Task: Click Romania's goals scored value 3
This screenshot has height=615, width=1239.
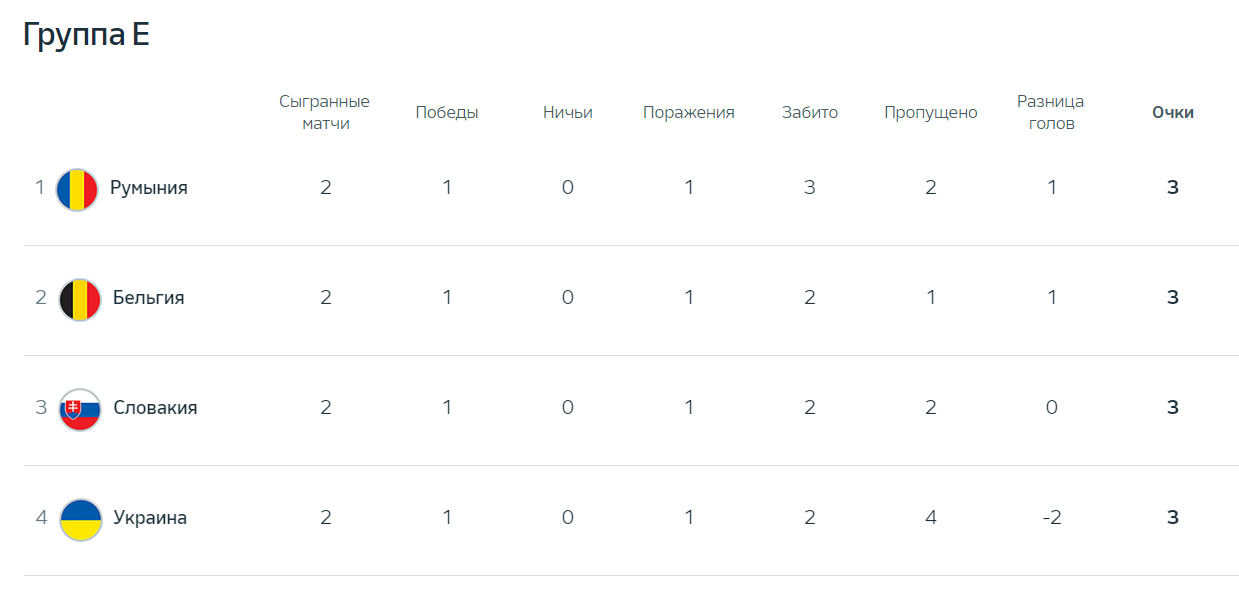Action: pos(810,188)
